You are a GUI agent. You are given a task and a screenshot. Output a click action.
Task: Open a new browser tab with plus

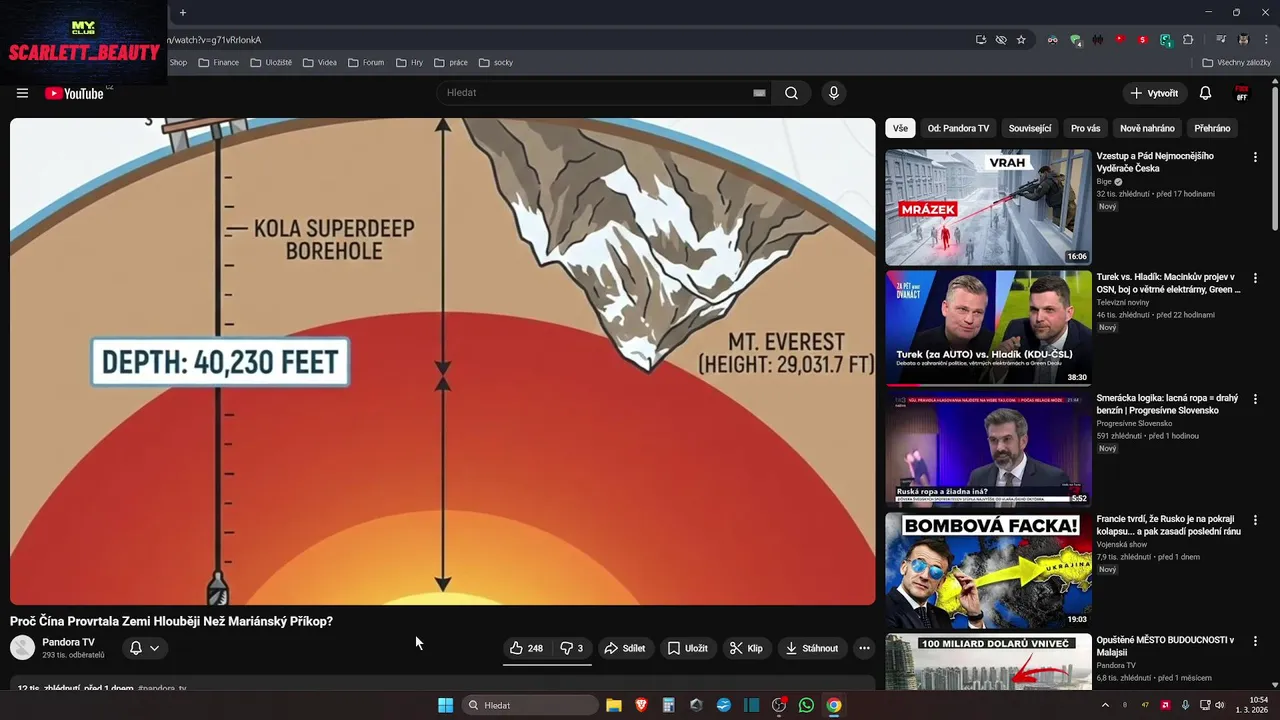182,13
